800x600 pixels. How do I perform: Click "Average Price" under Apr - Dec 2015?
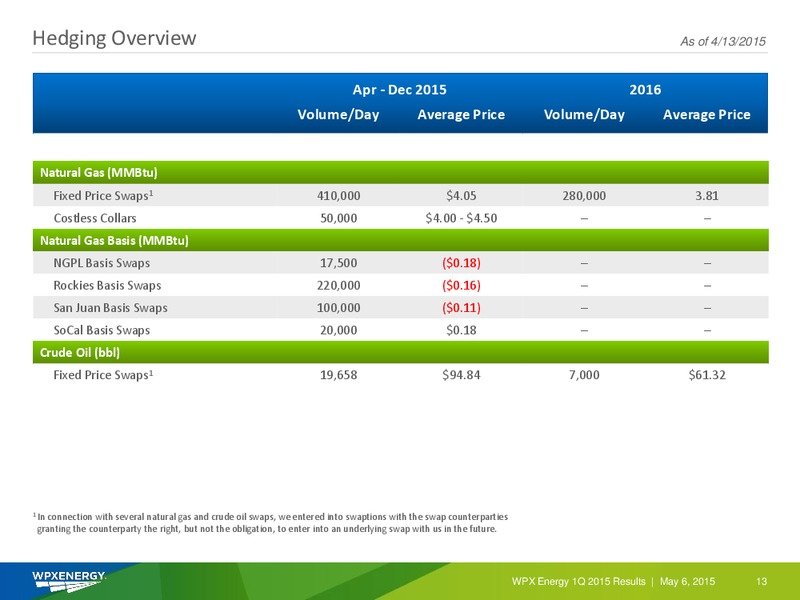461,114
